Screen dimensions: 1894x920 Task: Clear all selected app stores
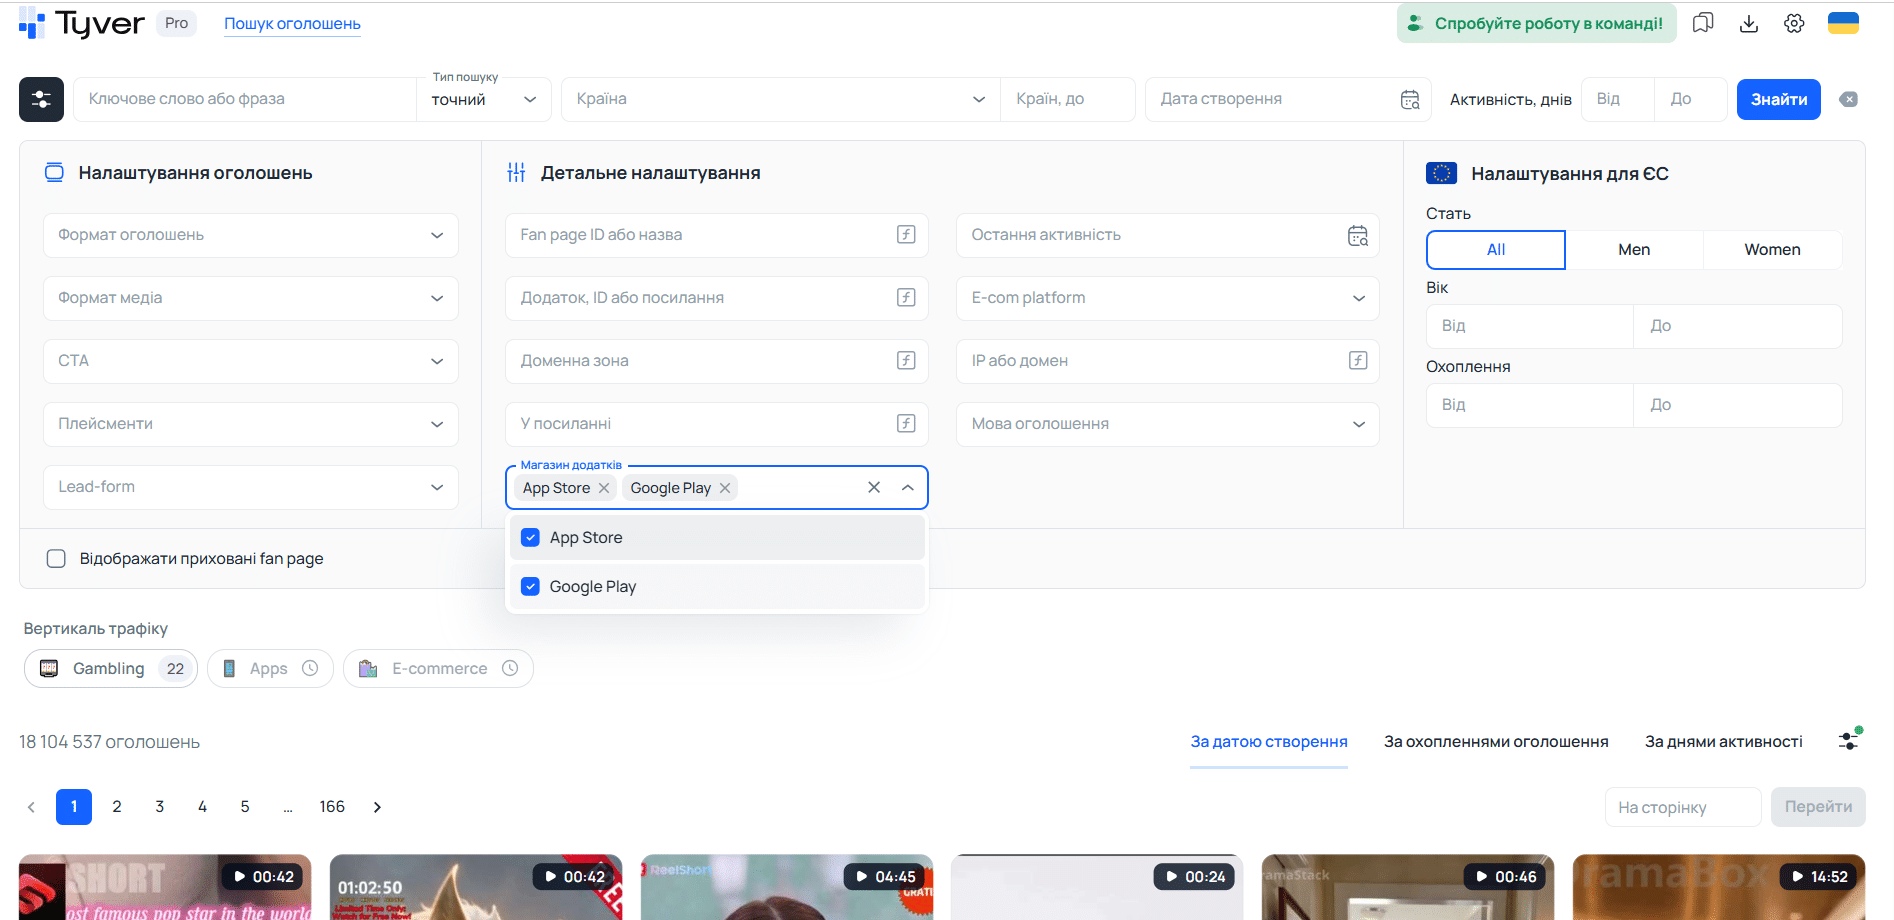click(x=874, y=488)
